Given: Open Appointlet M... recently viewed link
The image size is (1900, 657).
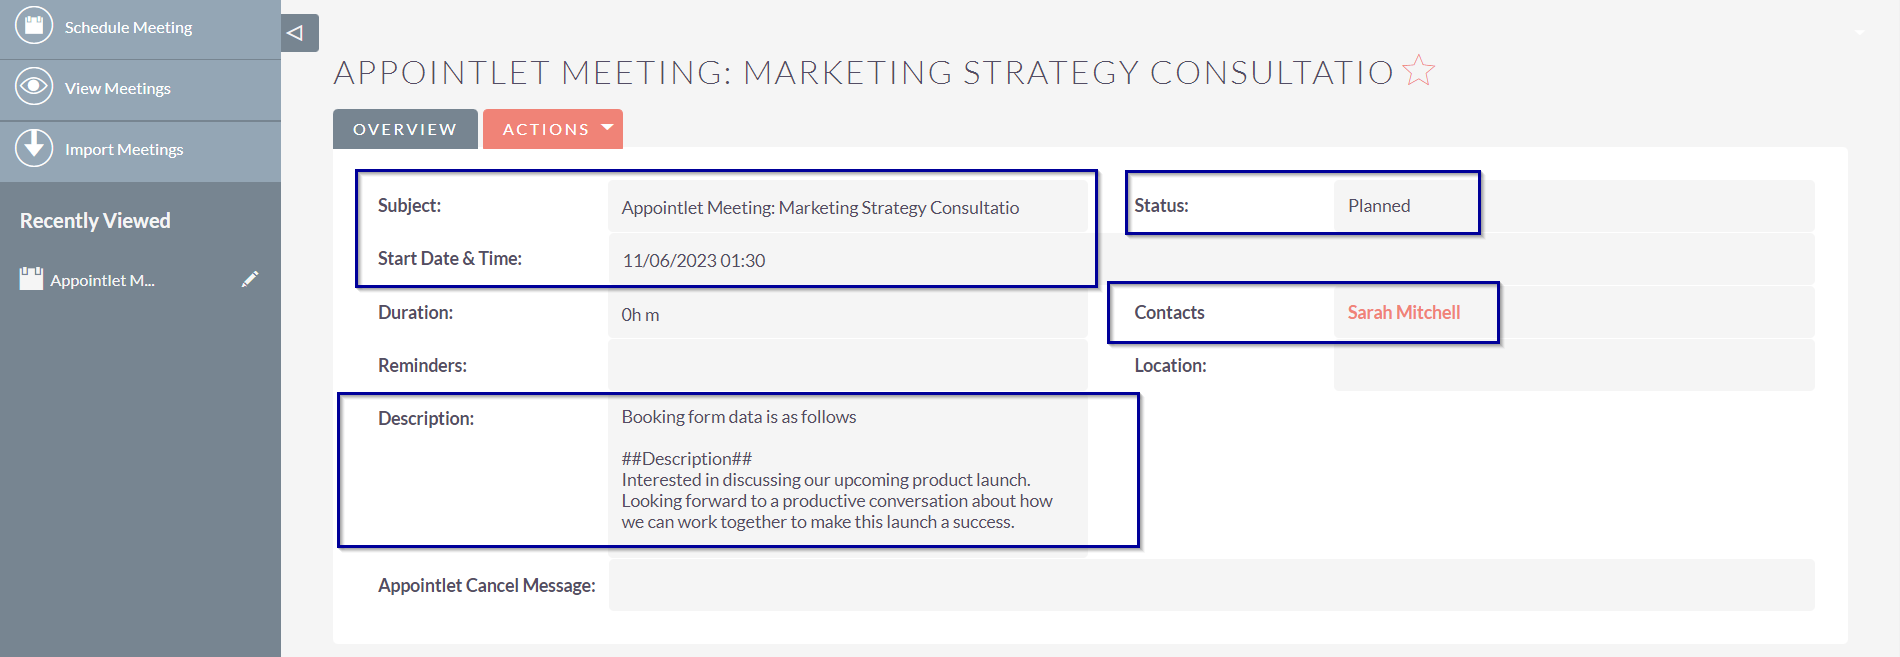Looking at the screenshot, I should point(102,280).
